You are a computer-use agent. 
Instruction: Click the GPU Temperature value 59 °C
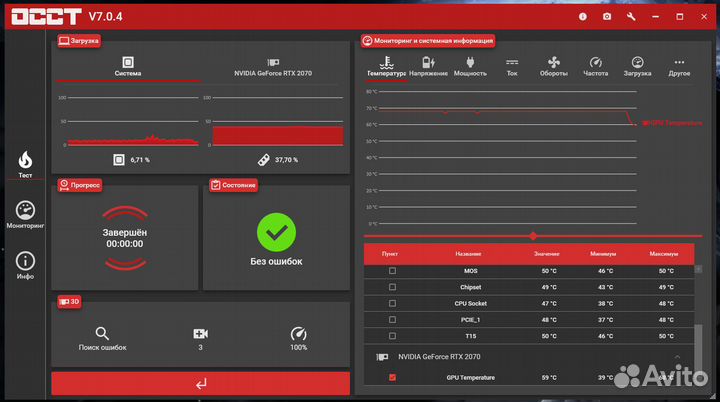point(549,378)
